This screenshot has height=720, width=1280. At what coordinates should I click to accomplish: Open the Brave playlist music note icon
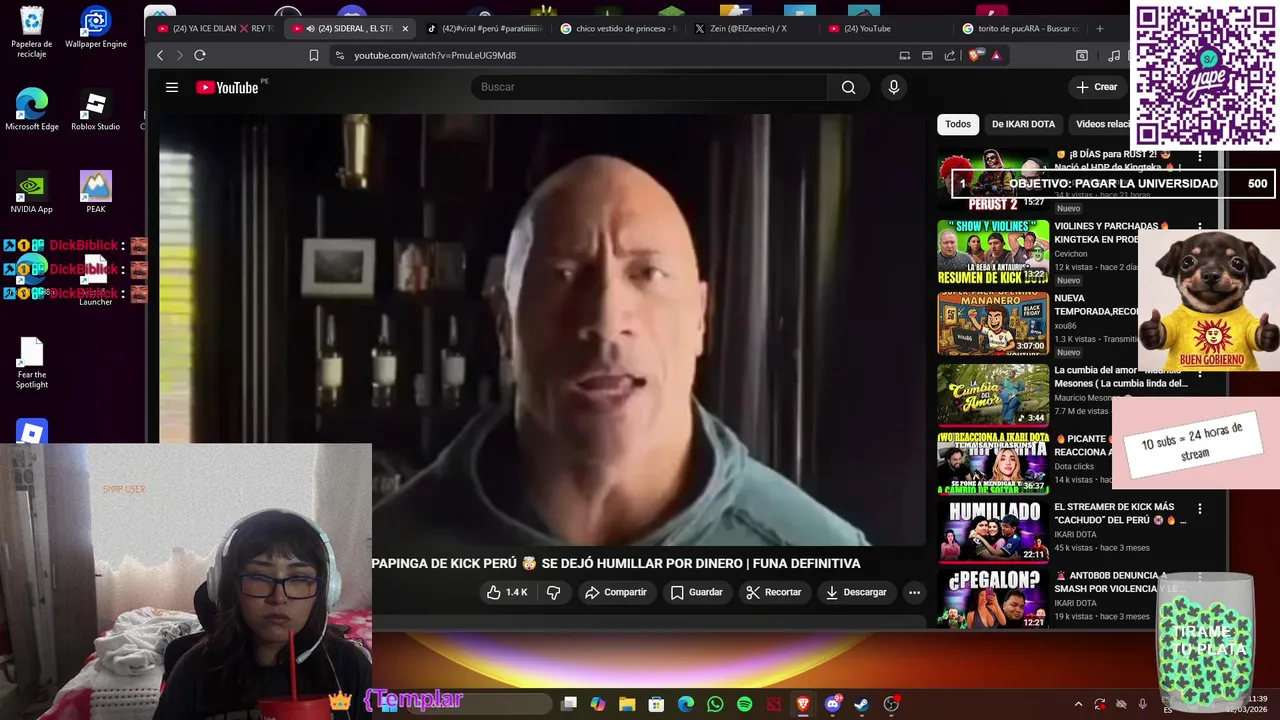[1114, 56]
